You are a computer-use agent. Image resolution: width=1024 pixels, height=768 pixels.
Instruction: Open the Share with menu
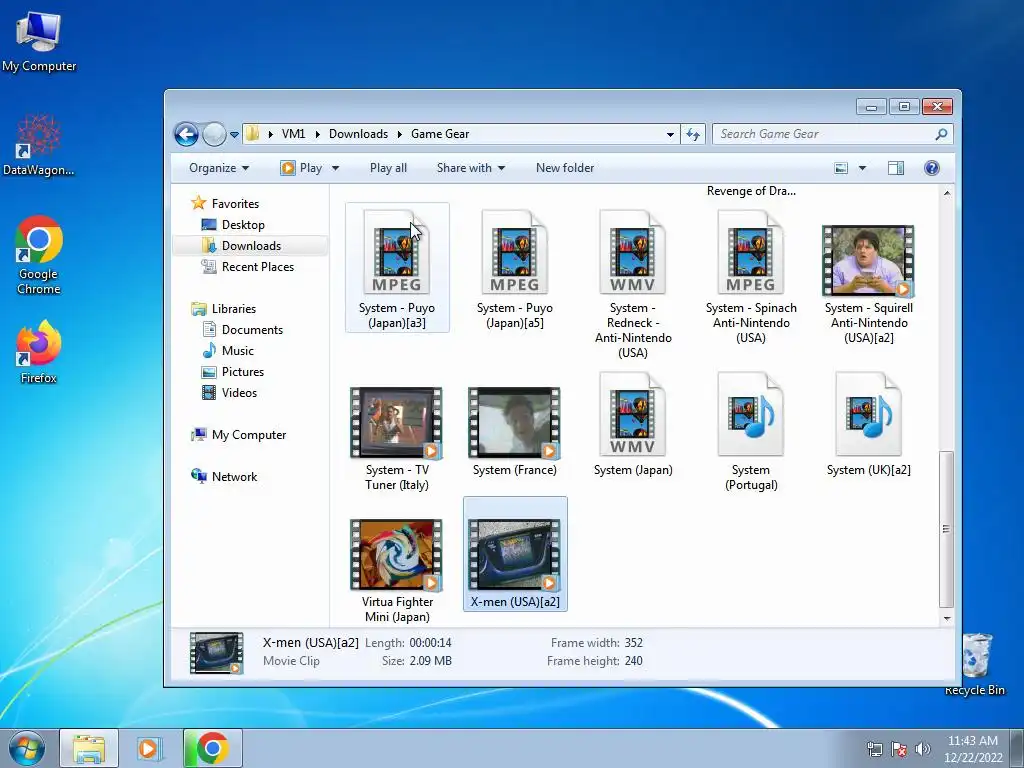471,168
